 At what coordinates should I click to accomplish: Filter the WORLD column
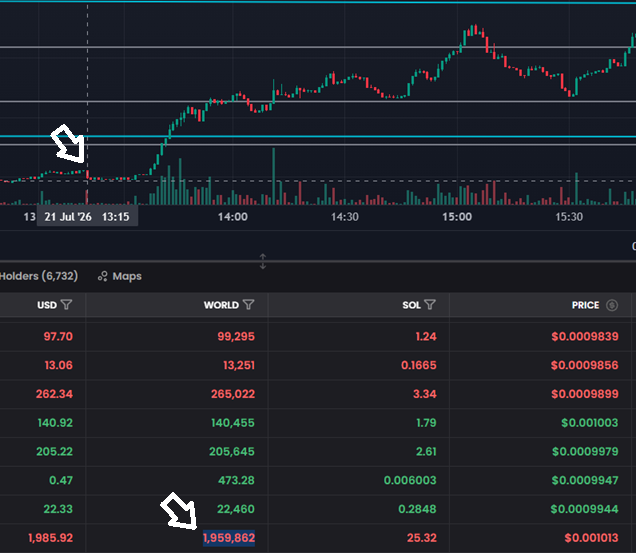(249, 305)
